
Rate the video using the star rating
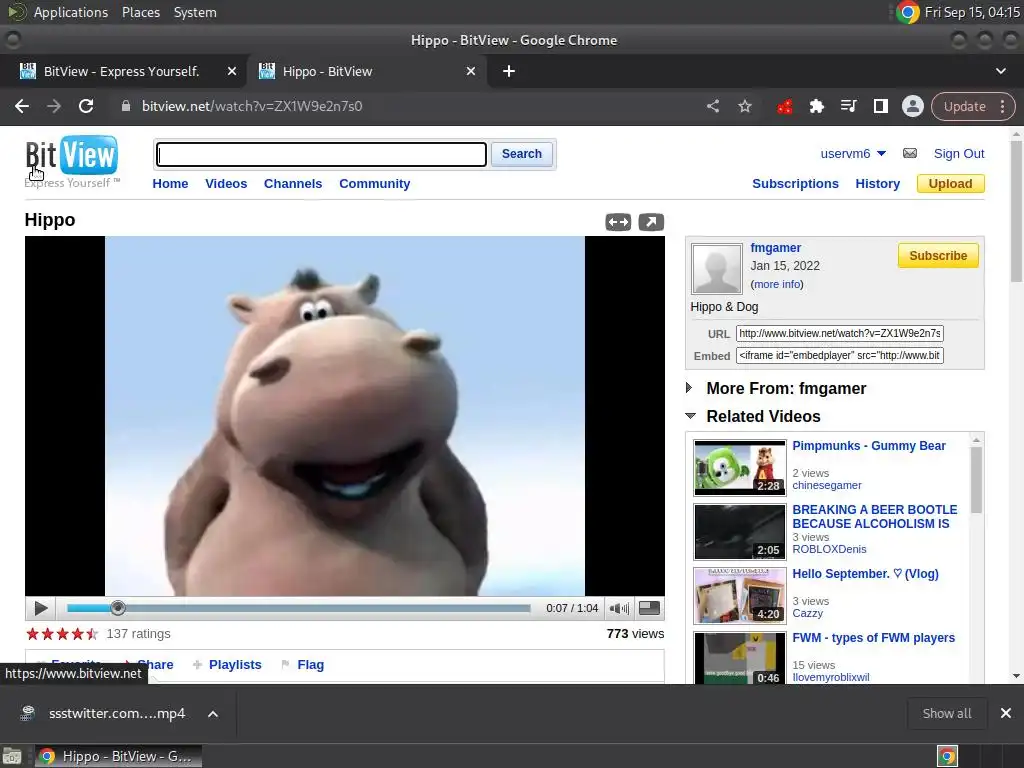pyautogui.click(x=62, y=633)
